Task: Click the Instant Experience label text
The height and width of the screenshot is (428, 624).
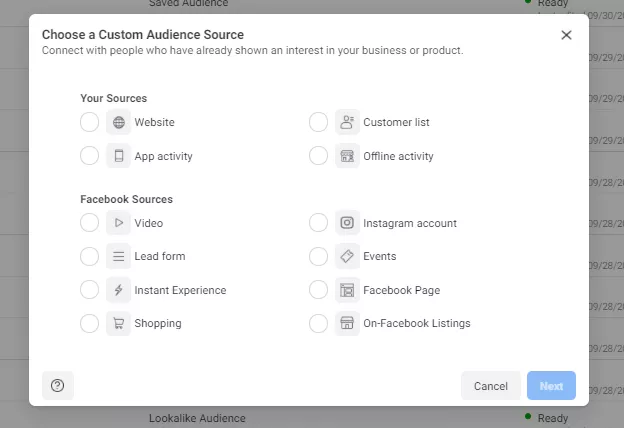Action: click(x=180, y=290)
